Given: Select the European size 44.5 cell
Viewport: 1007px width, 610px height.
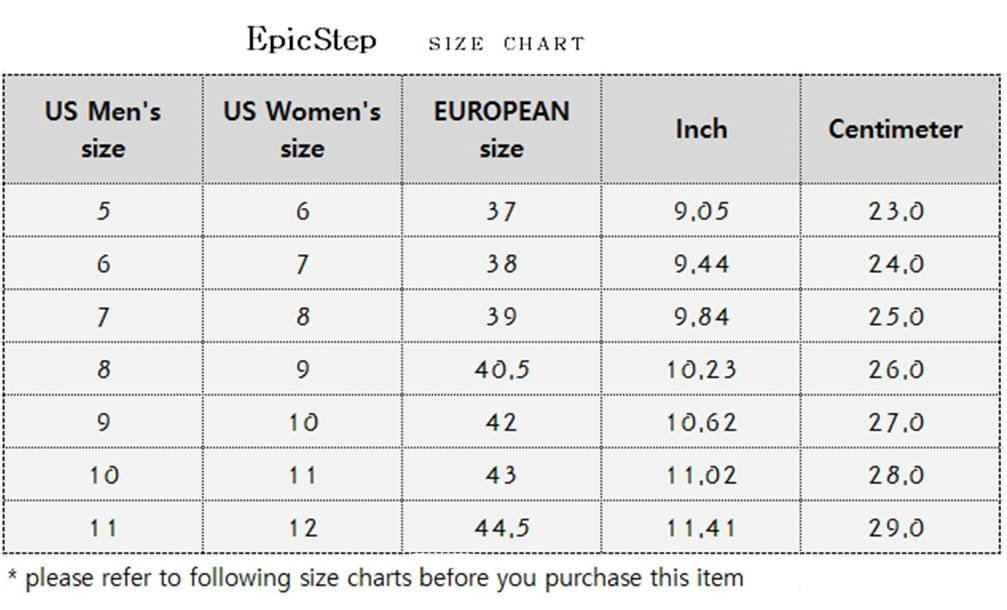Looking at the screenshot, I should pos(501,528).
